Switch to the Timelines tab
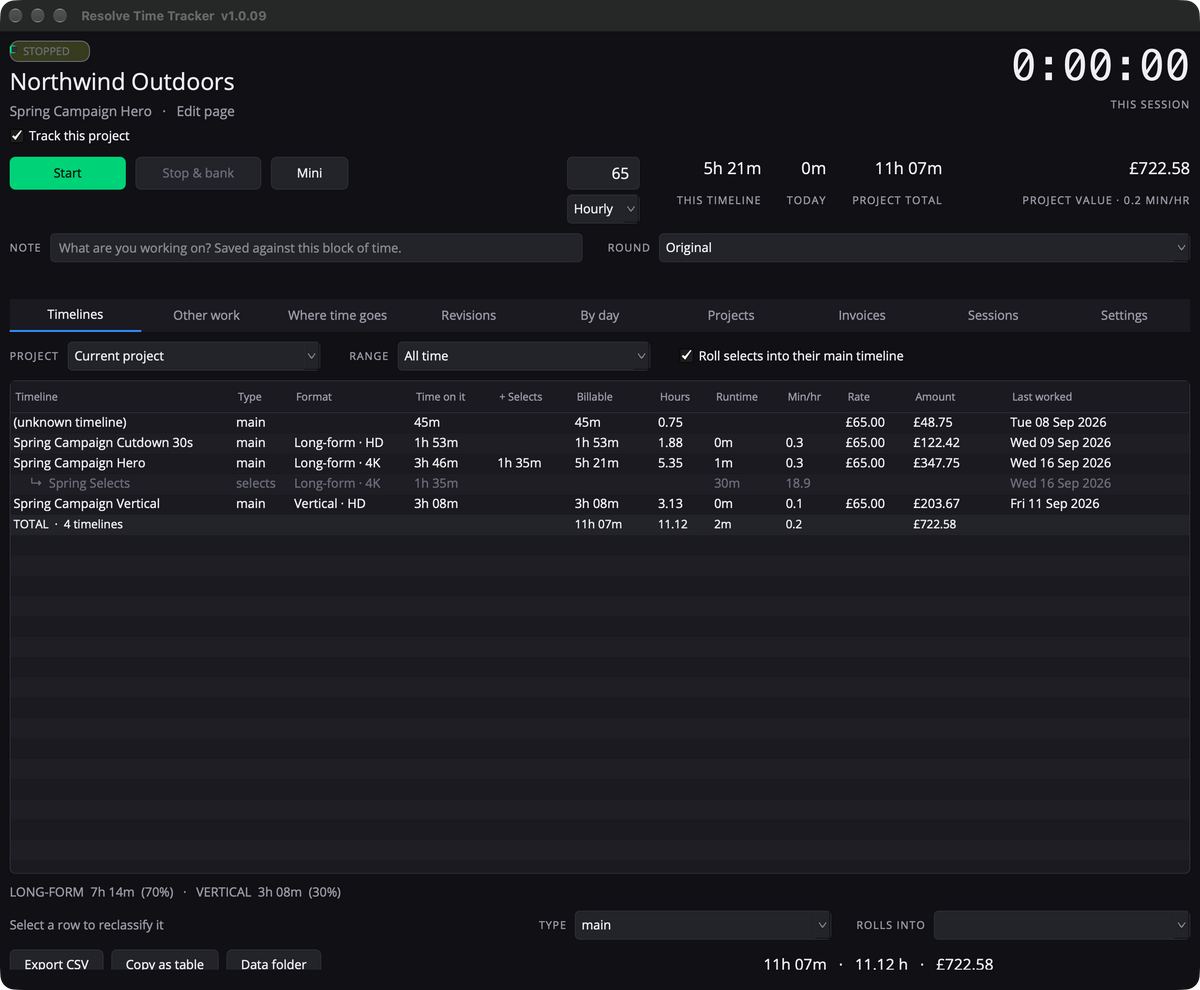Image resolution: width=1200 pixels, height=990 pixels. [75, 315]
